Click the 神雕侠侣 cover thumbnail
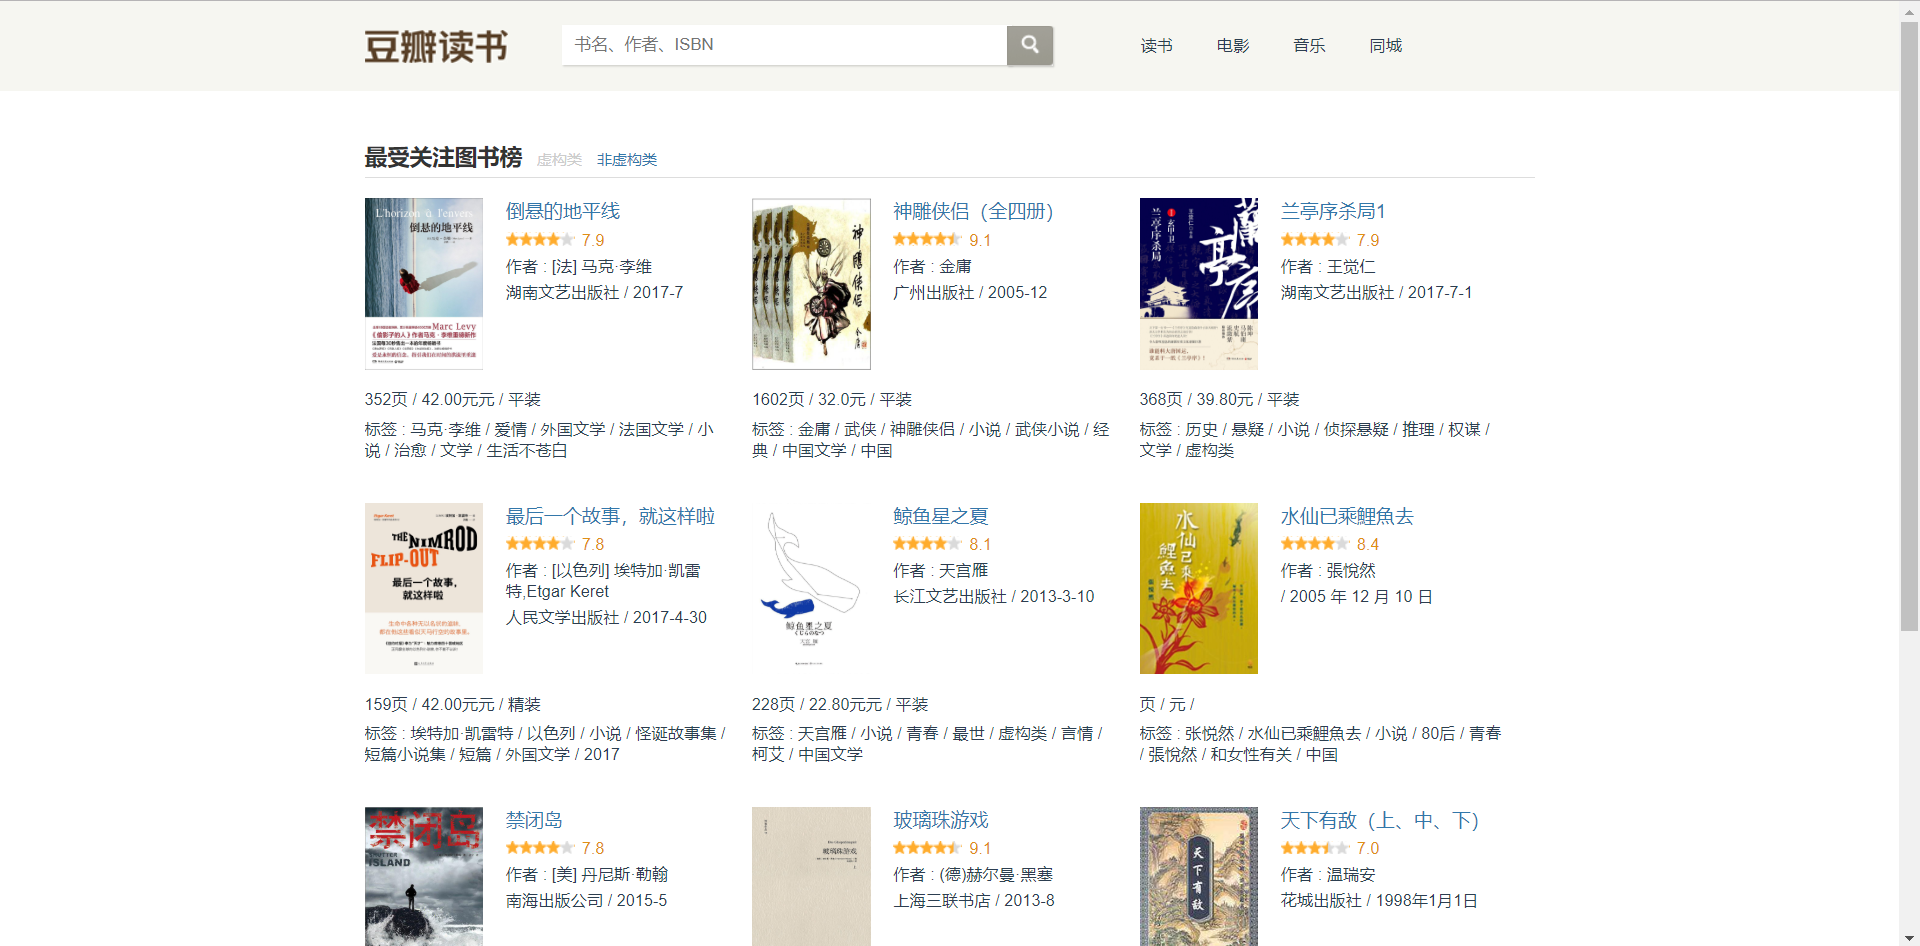1920x946 pixels. pos(811,284)
